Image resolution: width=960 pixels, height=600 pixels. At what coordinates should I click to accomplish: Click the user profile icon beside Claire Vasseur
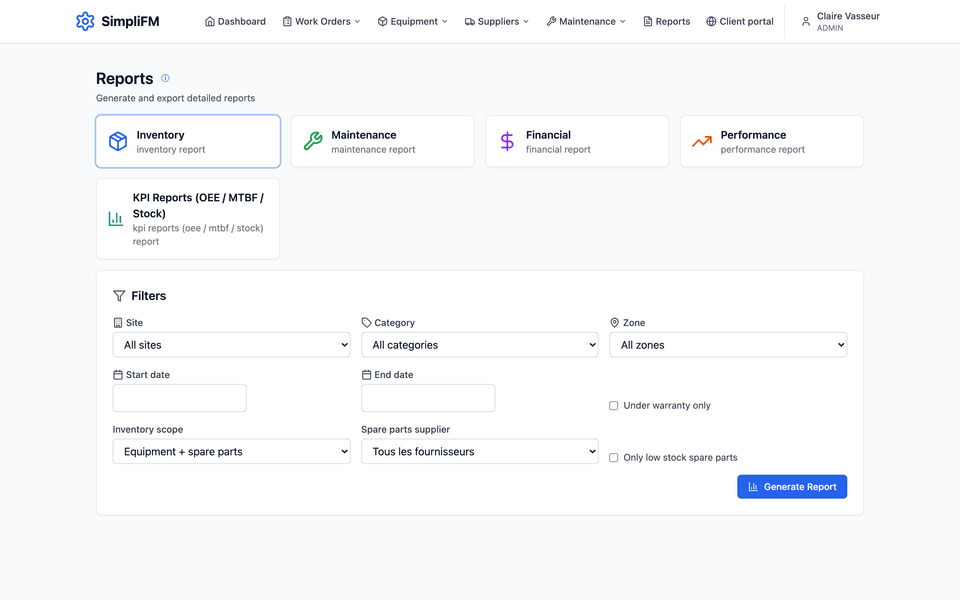pyautogui.click(x=806, y=21)
